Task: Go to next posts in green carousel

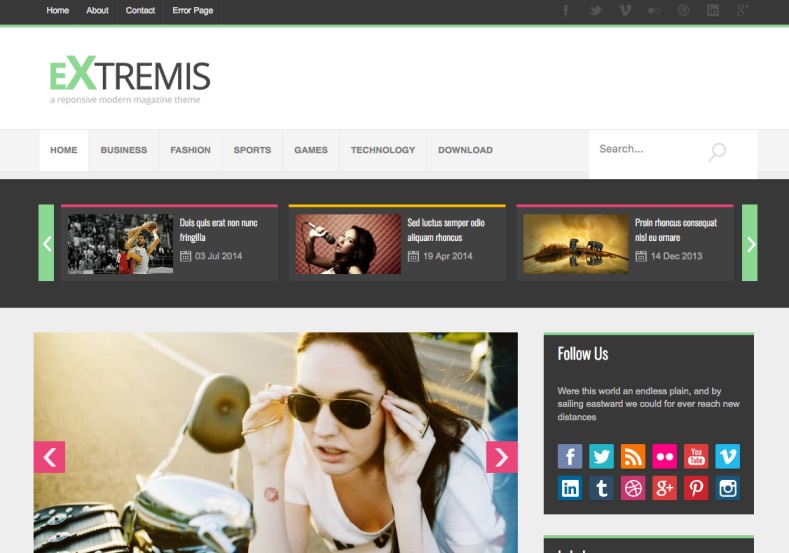Action: point(750,243)
